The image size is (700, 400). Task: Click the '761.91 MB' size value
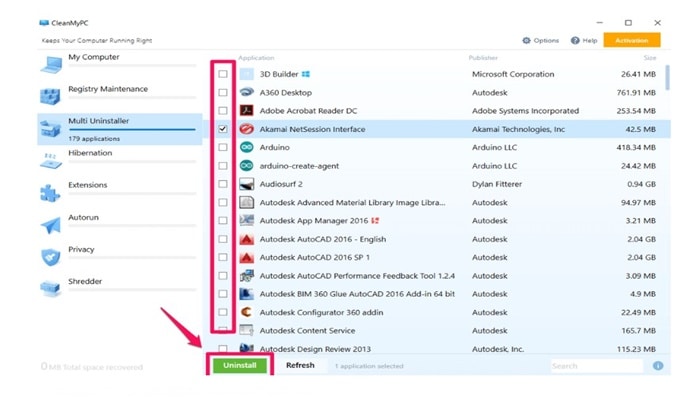[636, 92]
